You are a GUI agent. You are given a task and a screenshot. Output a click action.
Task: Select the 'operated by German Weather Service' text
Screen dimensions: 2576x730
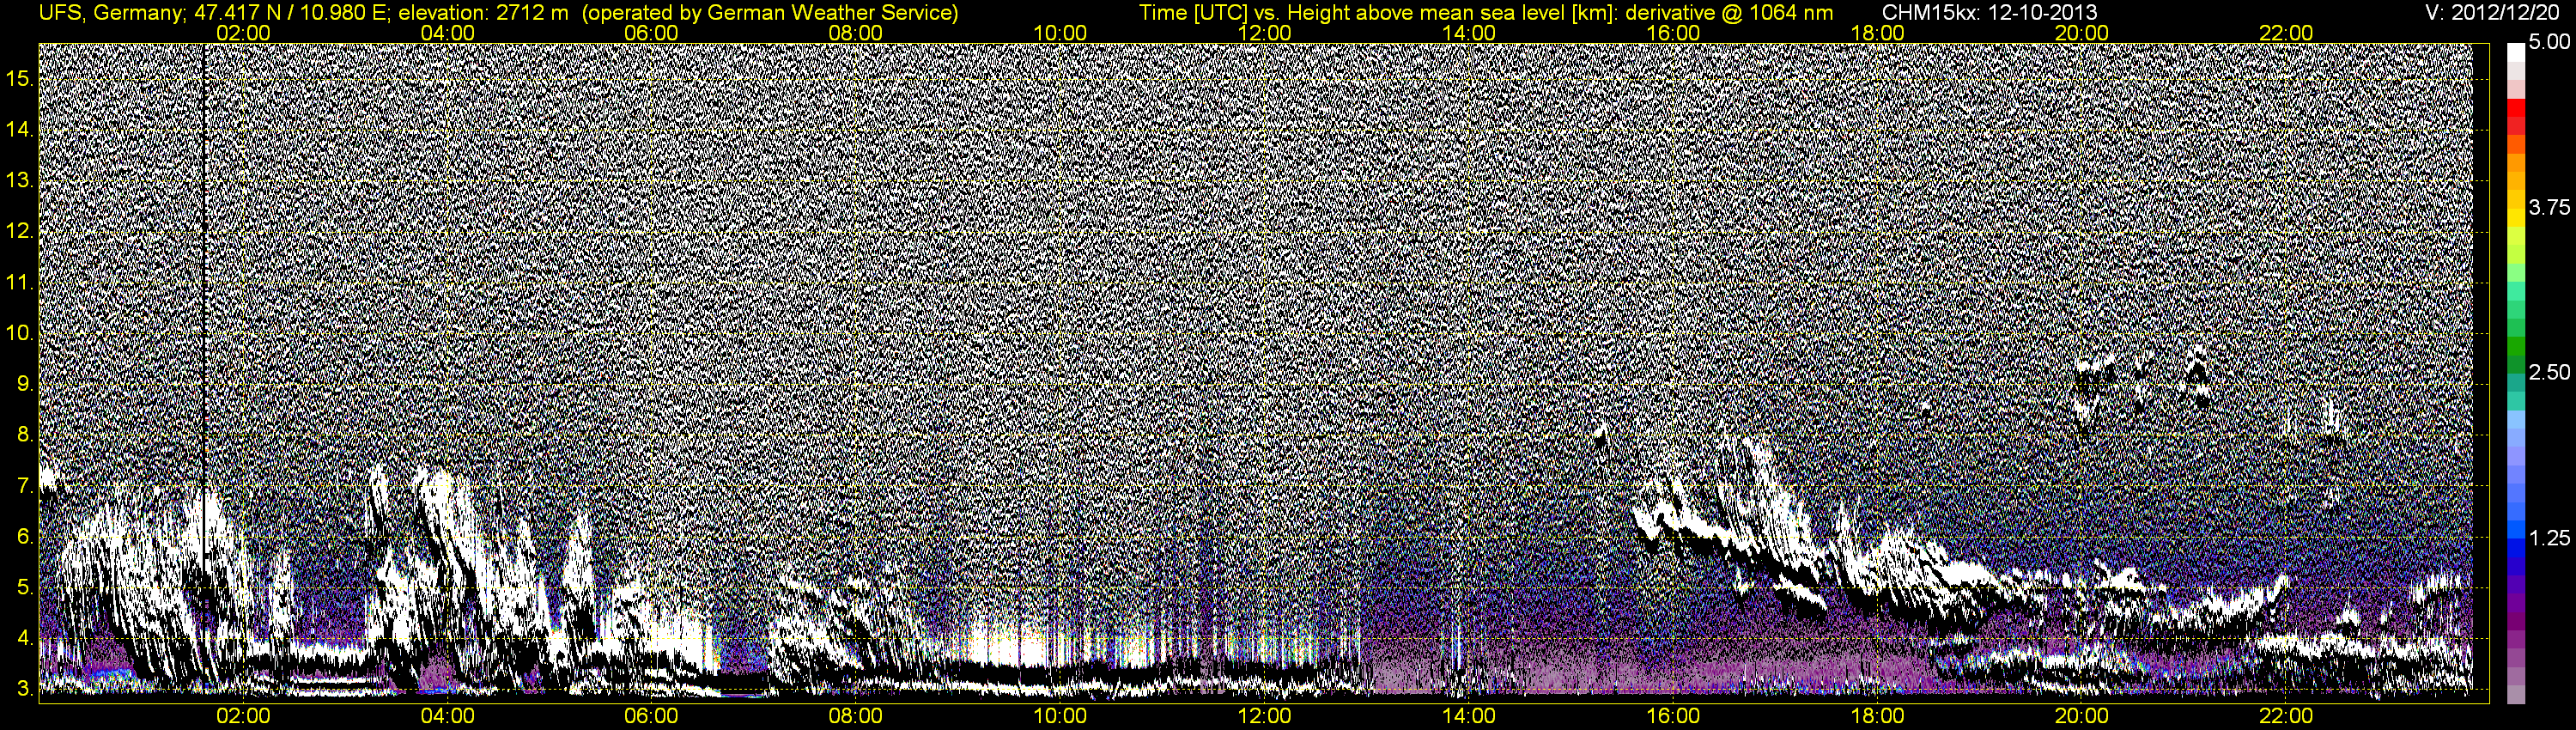[x=769, y=13]
